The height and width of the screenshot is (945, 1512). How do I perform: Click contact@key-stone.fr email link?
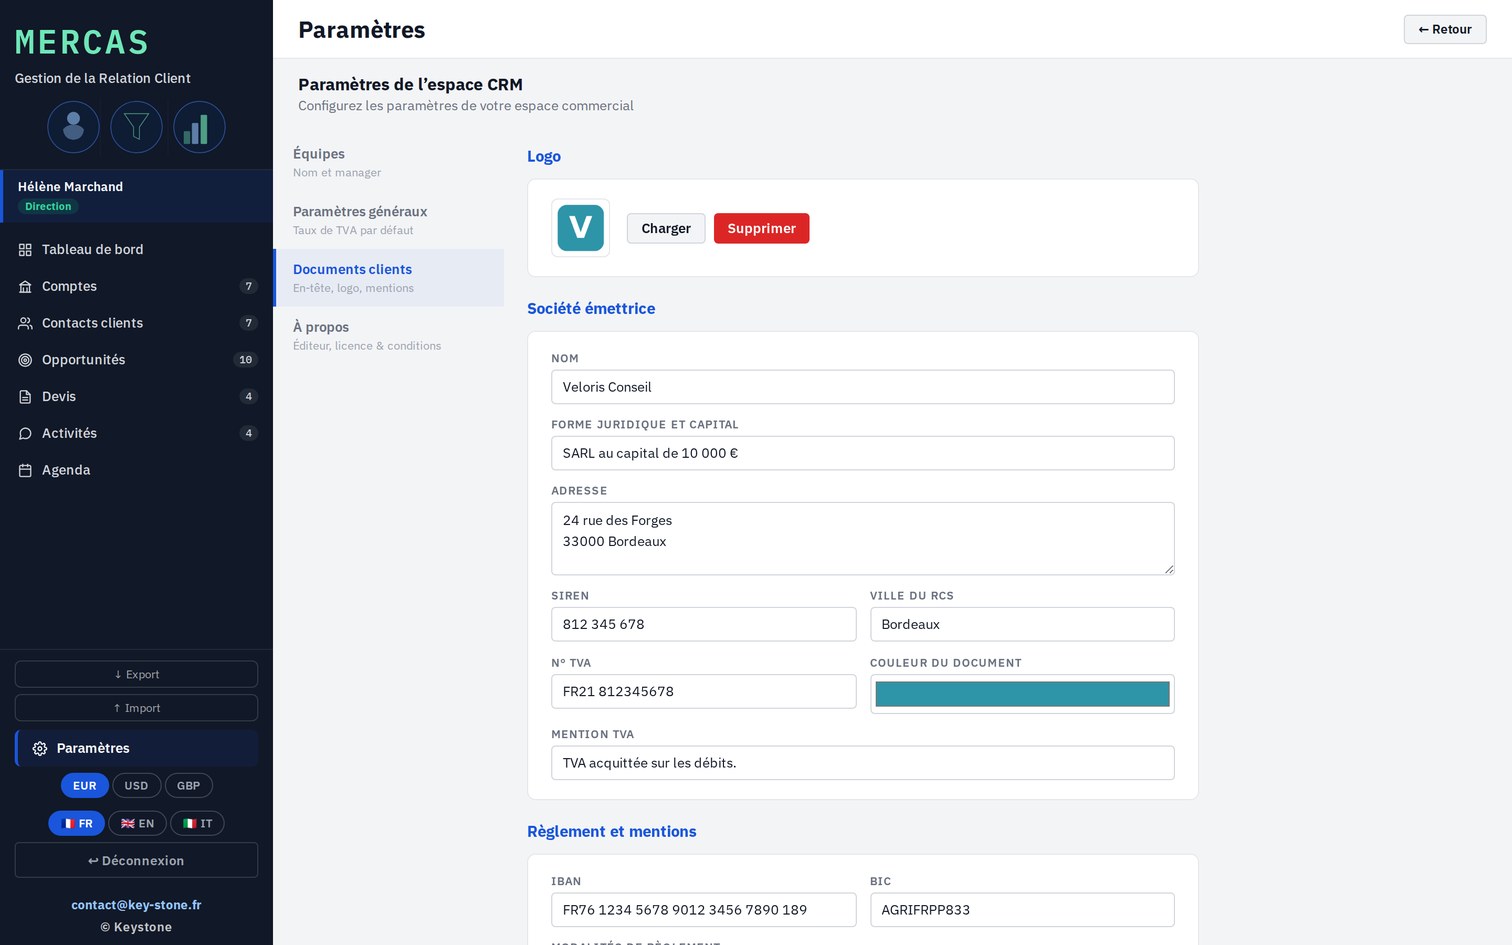(x=136, y=905)
